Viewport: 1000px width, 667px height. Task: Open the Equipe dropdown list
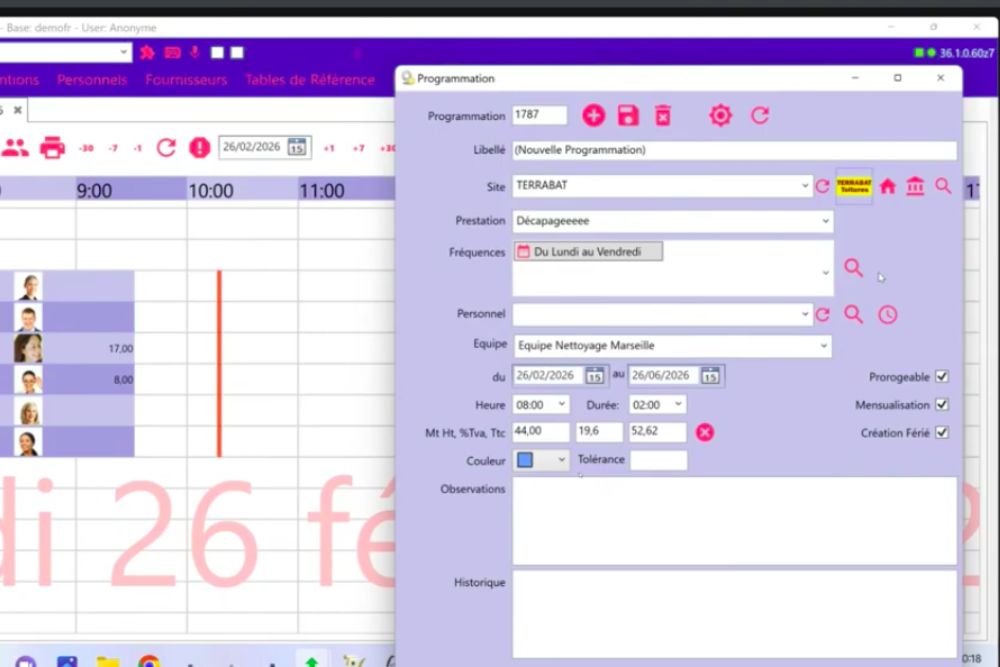coord(824,346)
